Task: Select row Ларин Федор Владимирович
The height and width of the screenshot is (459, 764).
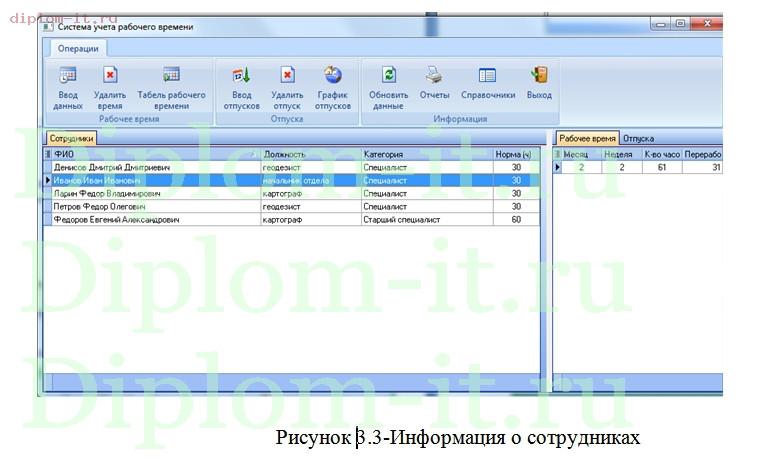Action: 291,193
